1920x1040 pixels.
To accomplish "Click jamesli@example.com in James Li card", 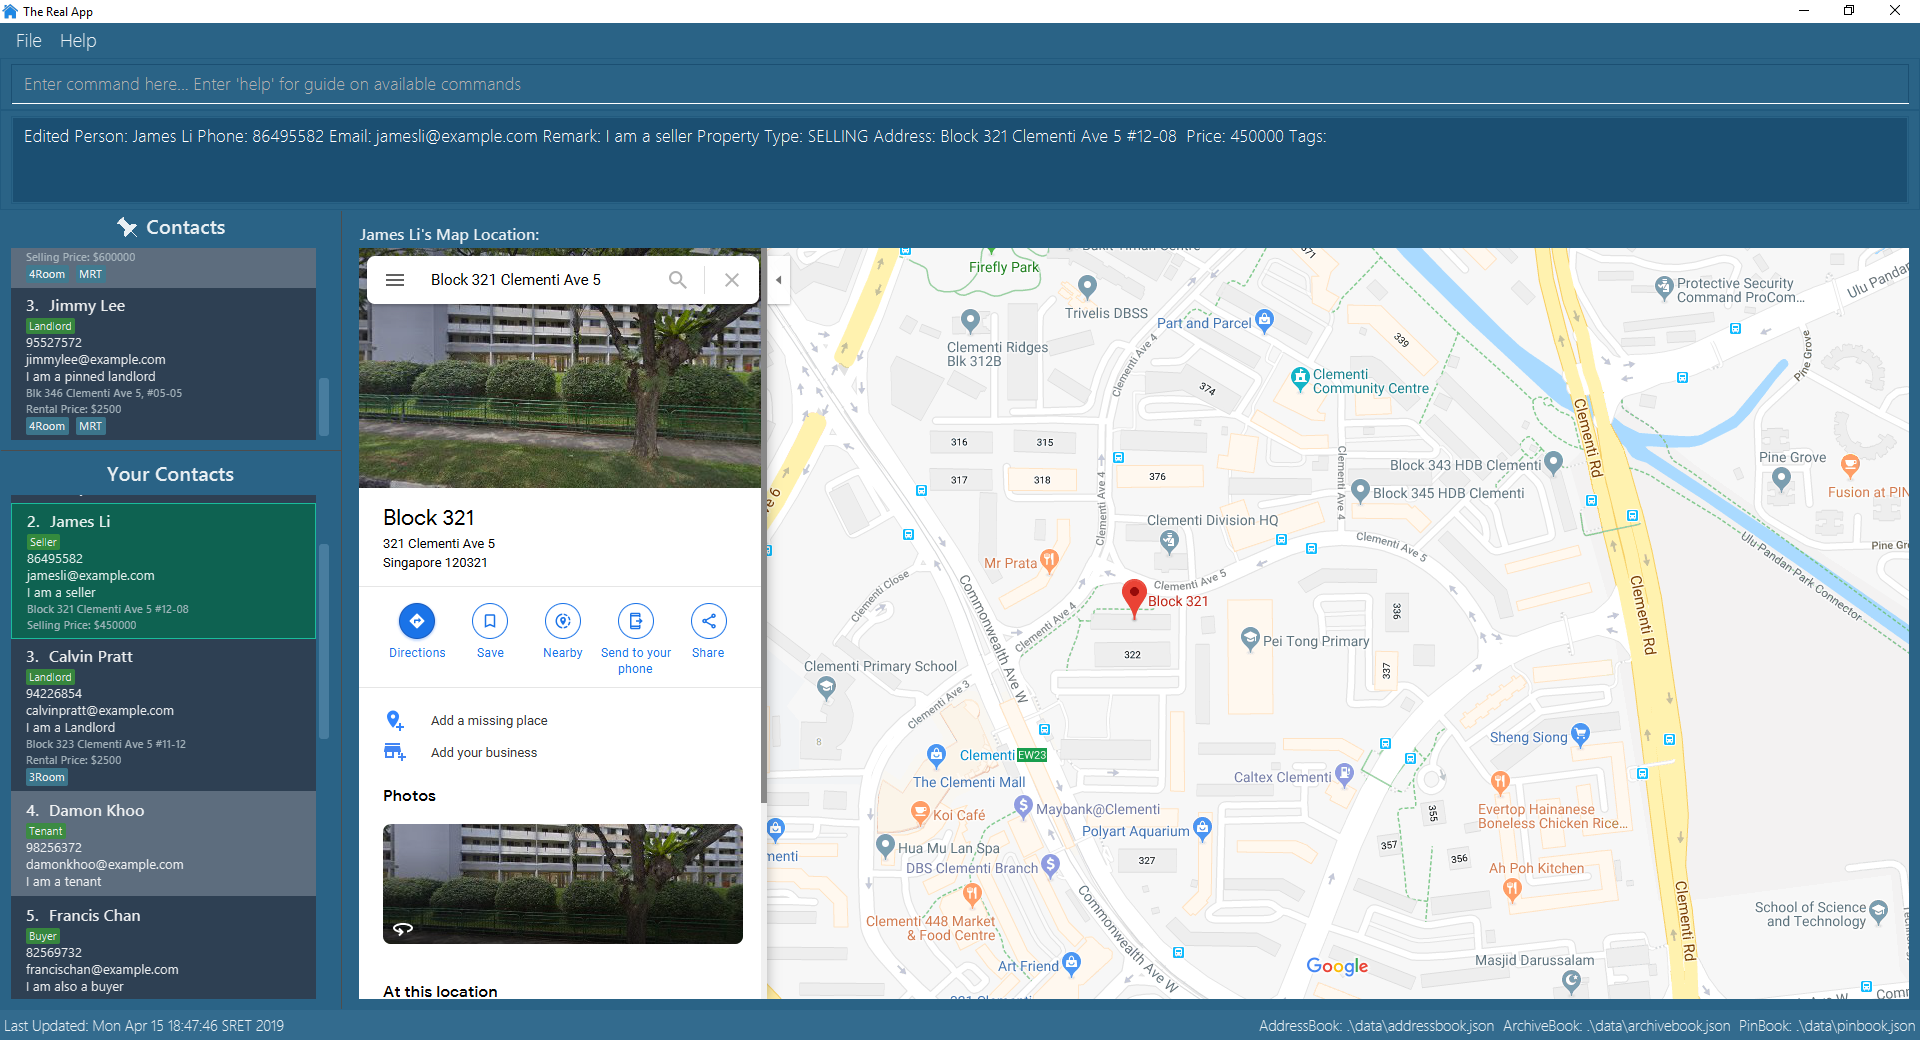I will point(91,576).
